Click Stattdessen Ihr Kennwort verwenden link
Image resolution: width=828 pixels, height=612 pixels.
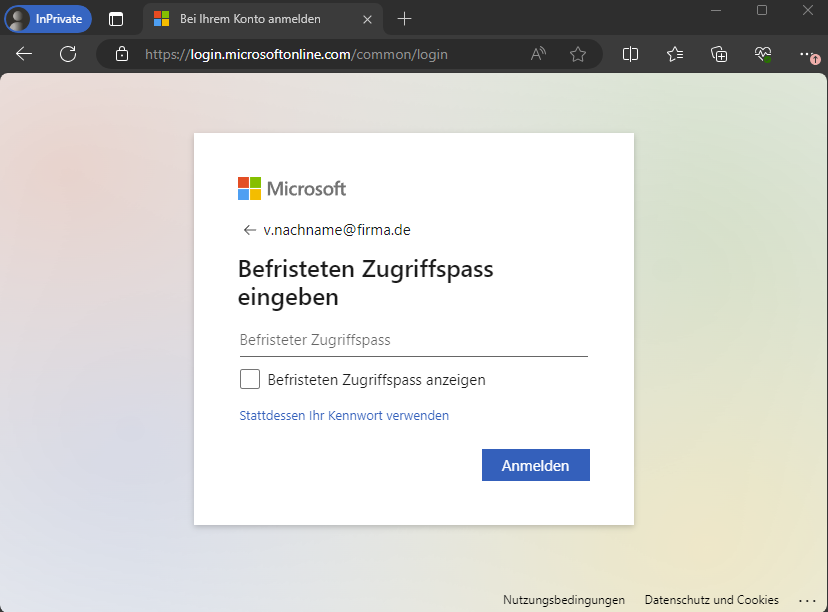click(x=344, y=415)
